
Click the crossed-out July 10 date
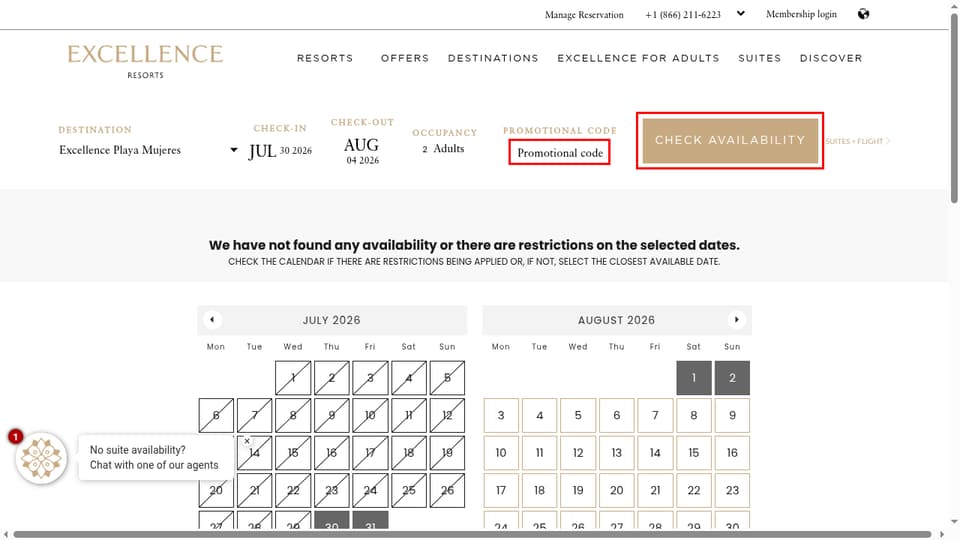coord(370,415)
